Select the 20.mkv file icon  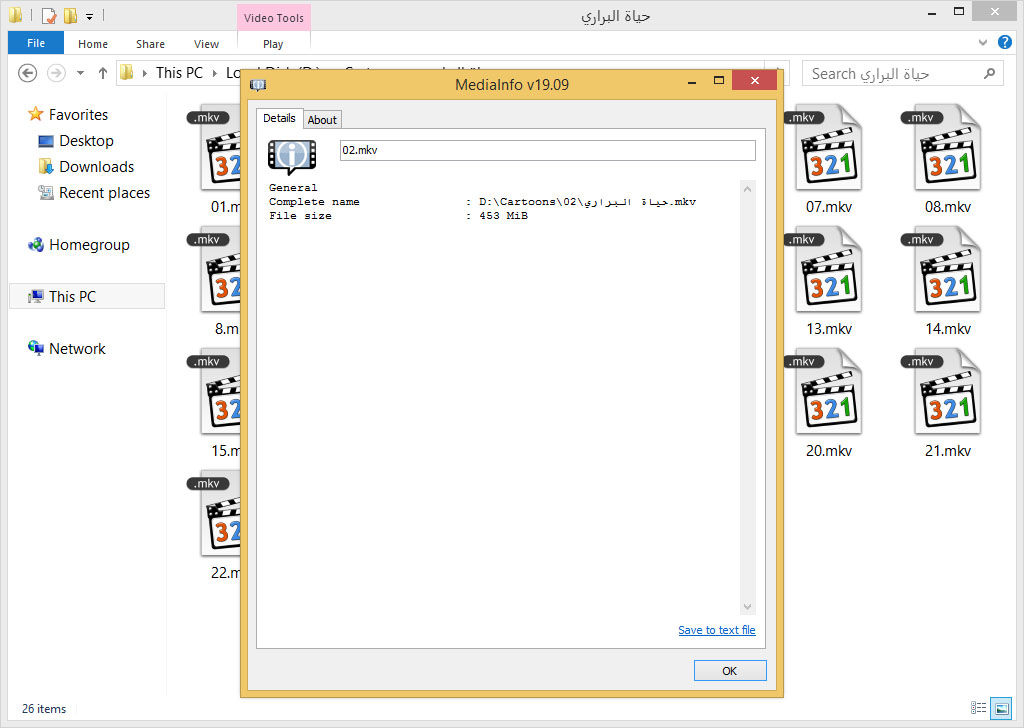click(829, 392)
